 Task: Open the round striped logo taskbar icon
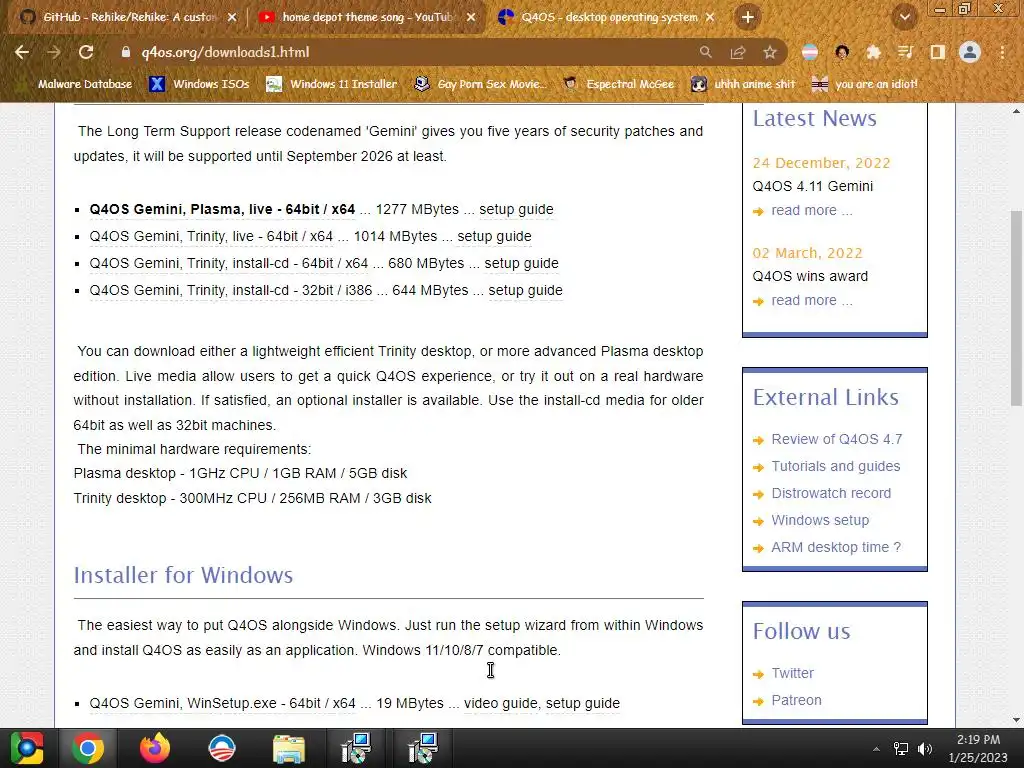coord(222,748)
